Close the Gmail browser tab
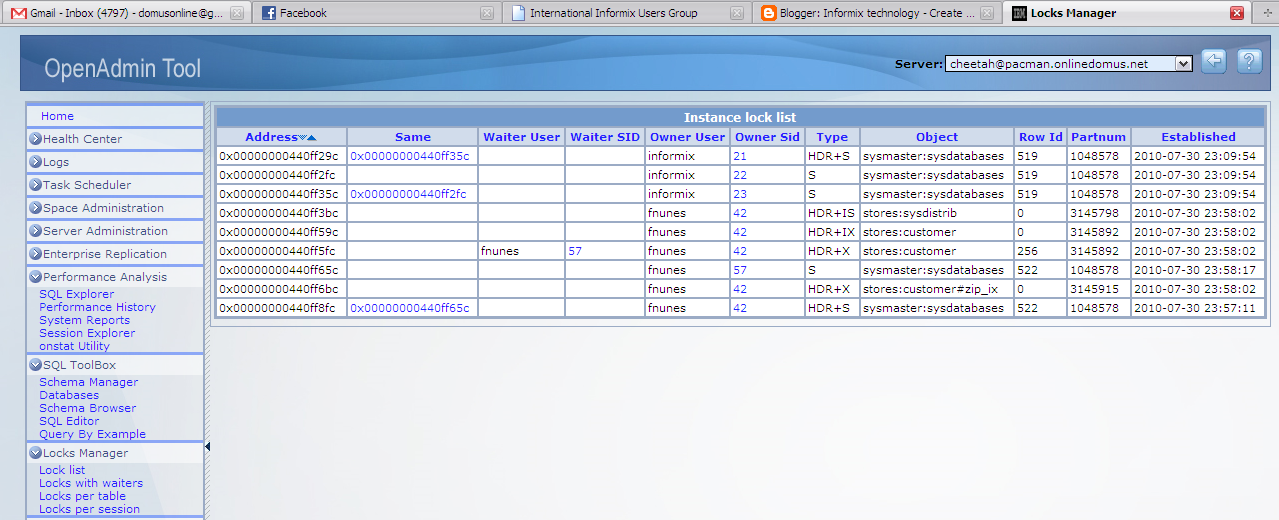 coord(236,13)
